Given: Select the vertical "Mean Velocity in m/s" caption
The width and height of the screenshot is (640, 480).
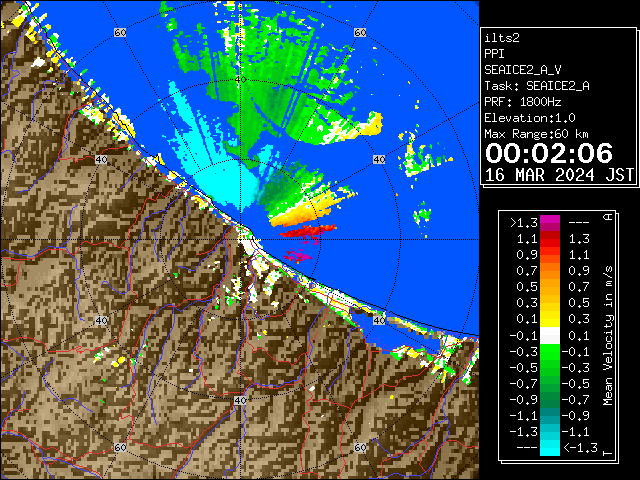Looking at the screenshot, I should point(608,336).
